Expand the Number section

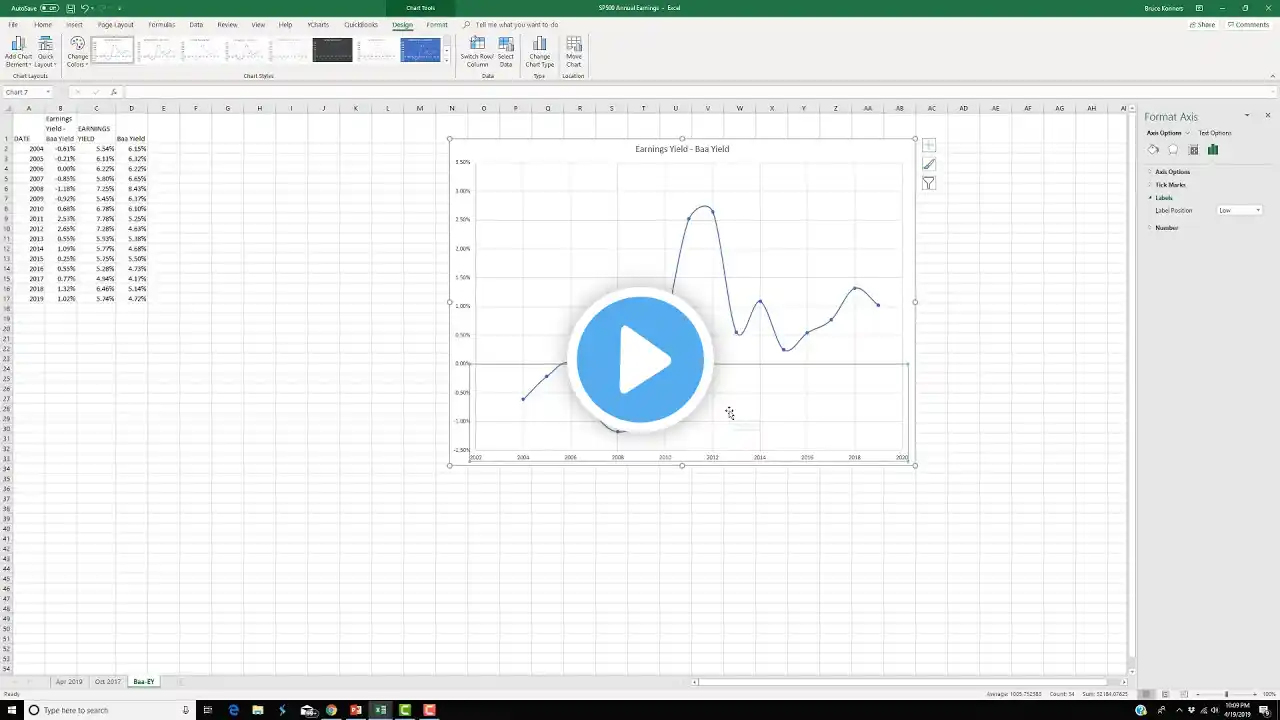[1166, 228]
